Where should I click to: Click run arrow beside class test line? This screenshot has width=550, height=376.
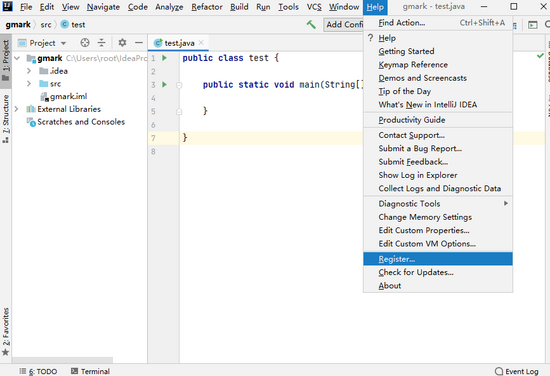(165, 58)
